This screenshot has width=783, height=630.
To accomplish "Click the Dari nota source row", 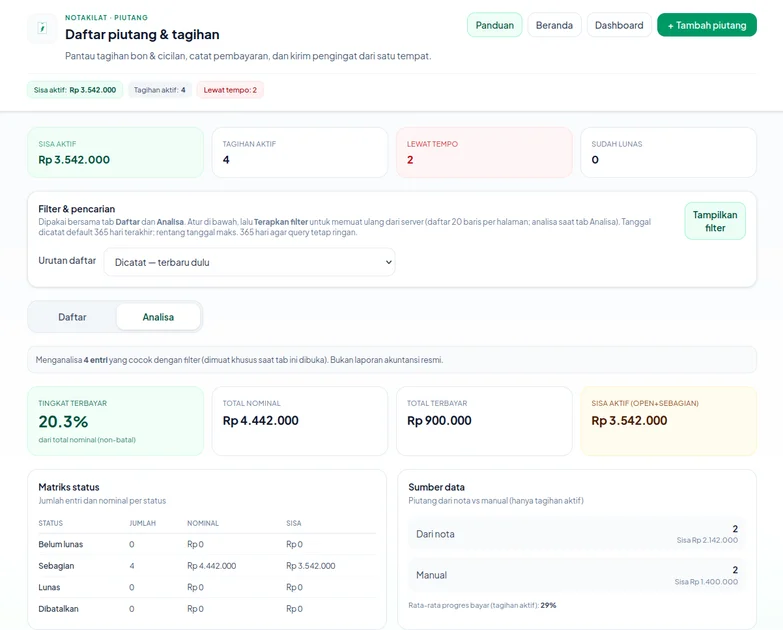I will click(576, 534).
